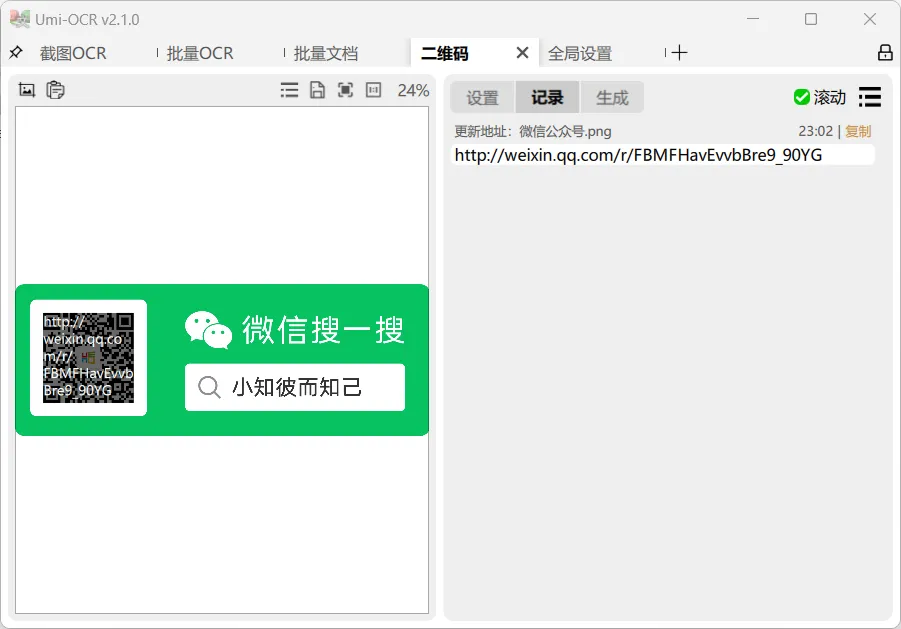Lock the tab bar with the padlock icon

pyautogui.click(x=885, y=53)
